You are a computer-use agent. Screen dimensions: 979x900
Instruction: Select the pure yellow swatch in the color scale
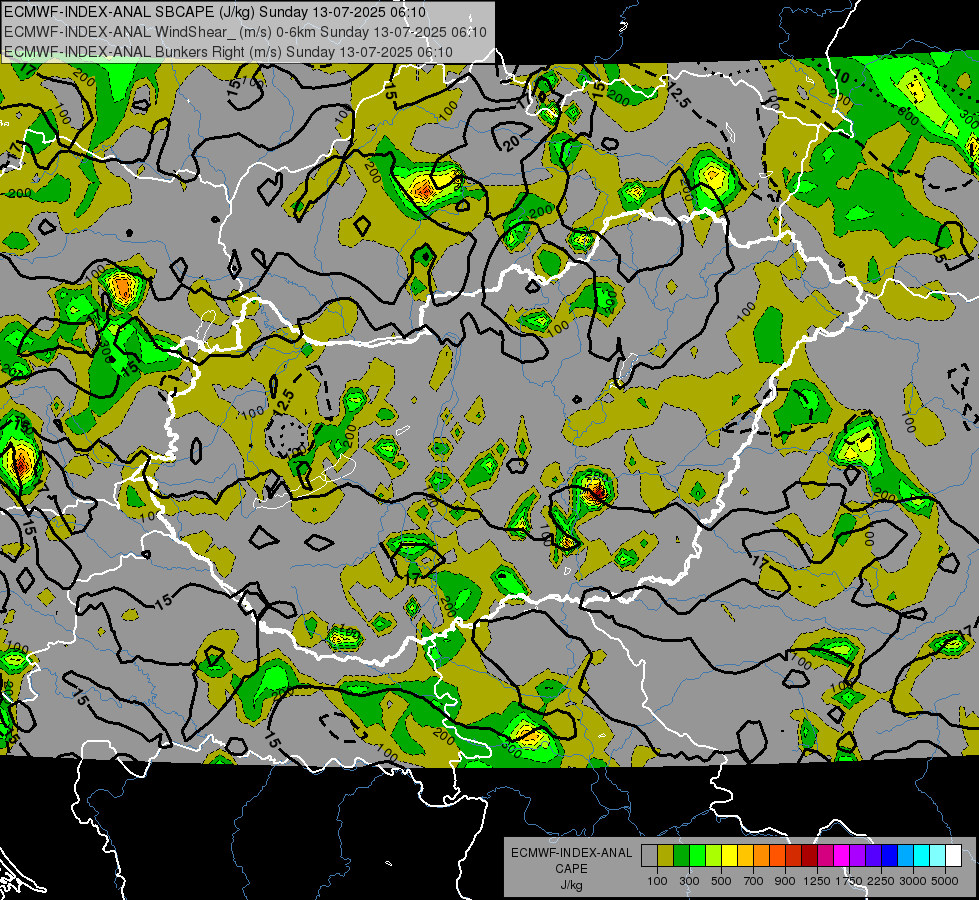[729, 856]
